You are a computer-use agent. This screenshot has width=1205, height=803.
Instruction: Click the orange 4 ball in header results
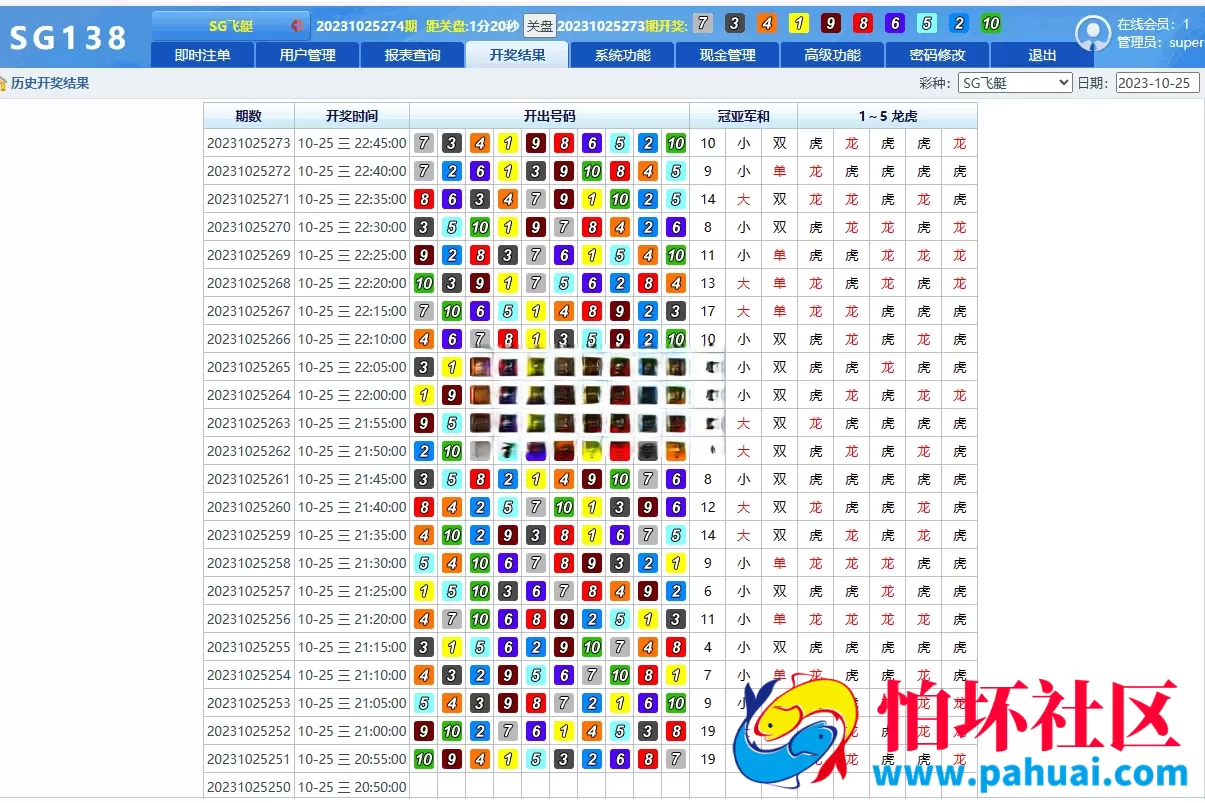click(767, 24)
